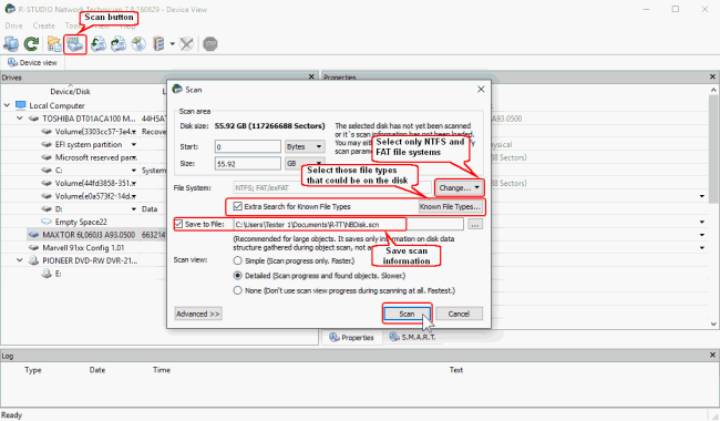Viewport: 720px width, 421px height.
Task: Collapse the PIONEER DVD-RW drive node
Action: click(20, 260)
